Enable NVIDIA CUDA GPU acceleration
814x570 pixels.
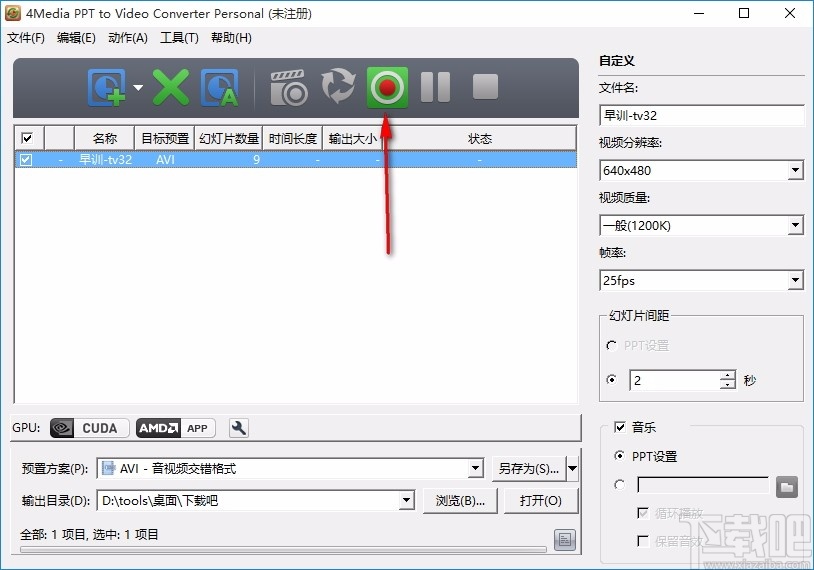point(89,428)
